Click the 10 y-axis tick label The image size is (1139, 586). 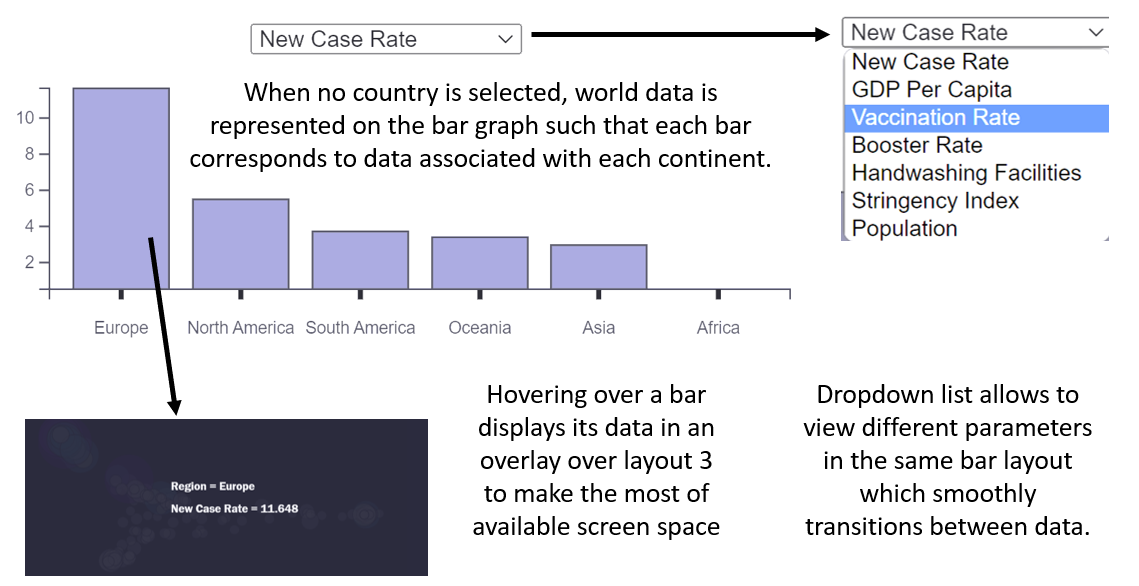click(x=25, y=118)
